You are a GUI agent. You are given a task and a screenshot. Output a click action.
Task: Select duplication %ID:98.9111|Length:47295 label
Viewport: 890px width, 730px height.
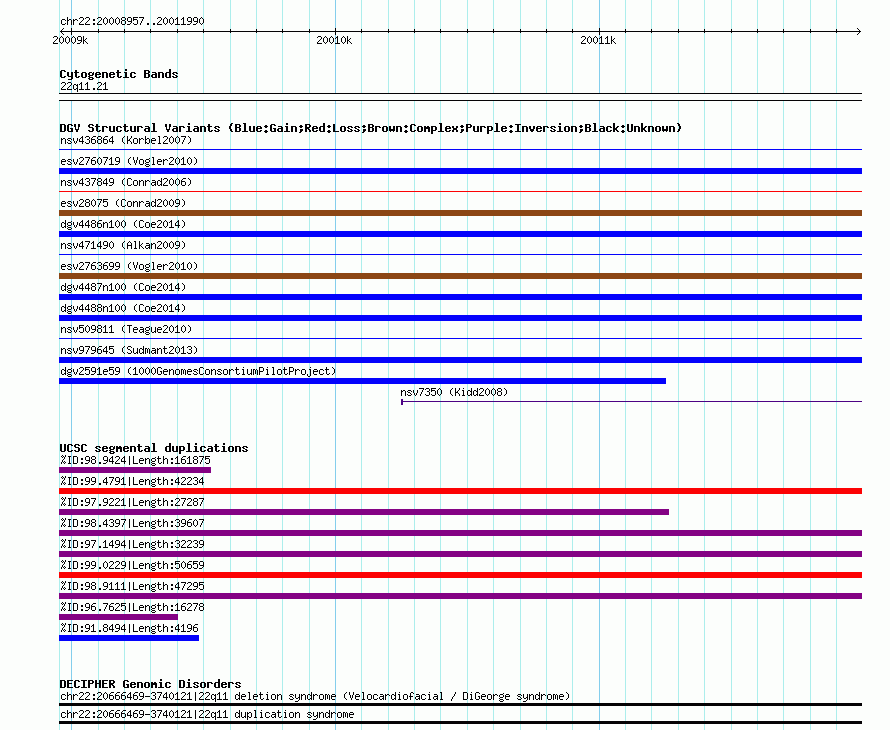tap(132, 586)
